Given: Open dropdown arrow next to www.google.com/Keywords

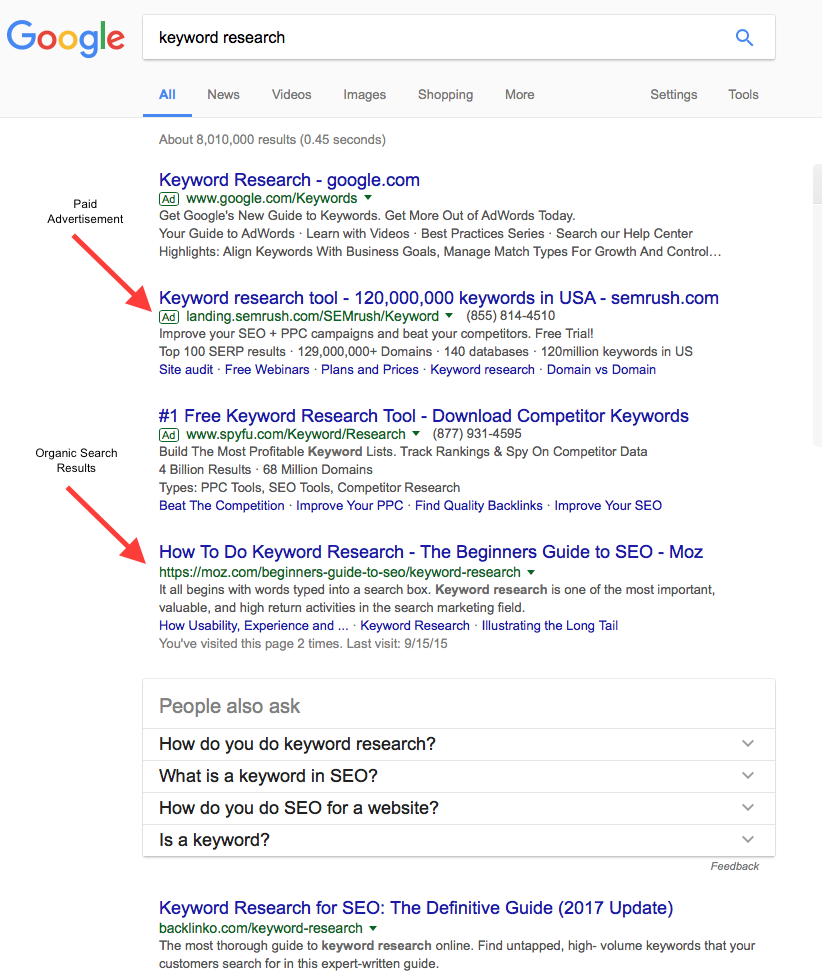Looking at the screenshot, I should point(368,198).
